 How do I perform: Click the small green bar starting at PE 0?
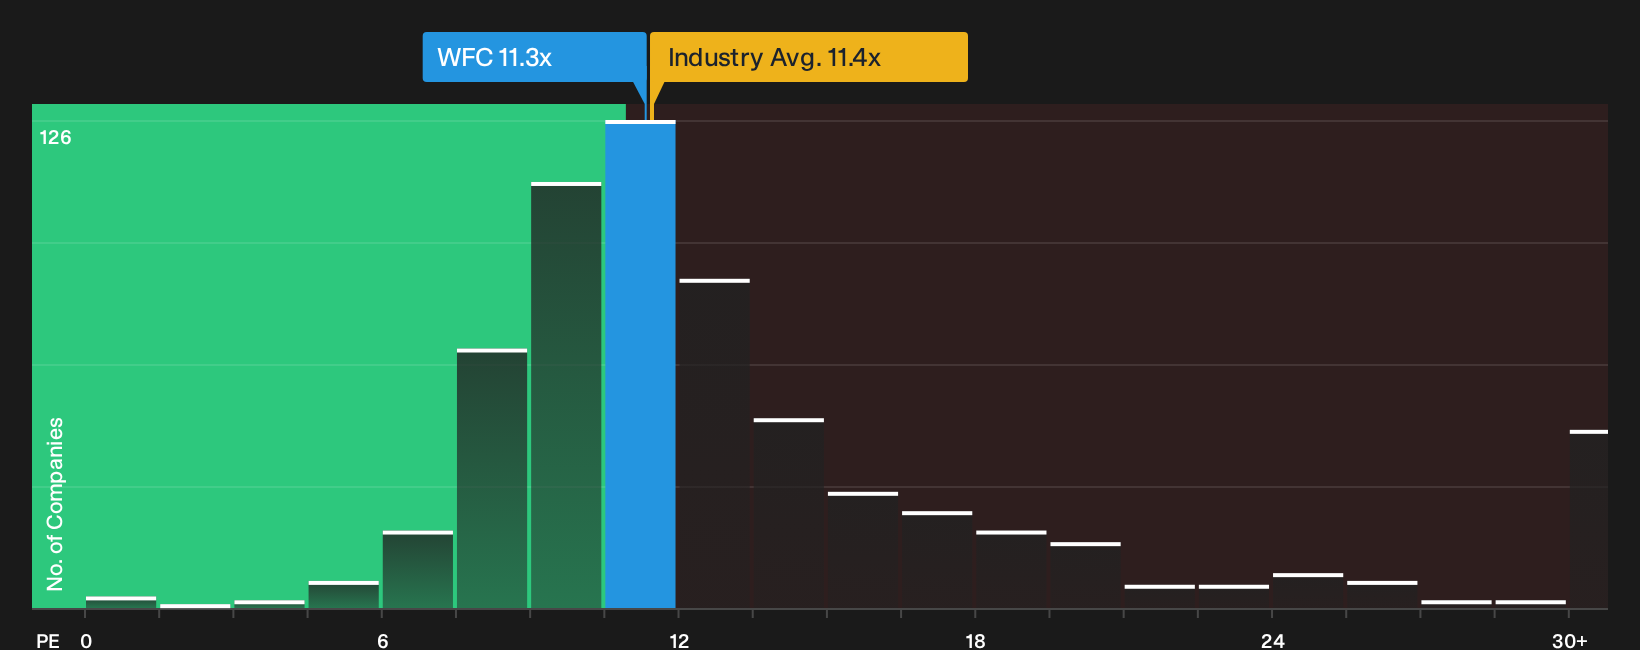pyautogui.click(x=121, y=602)
